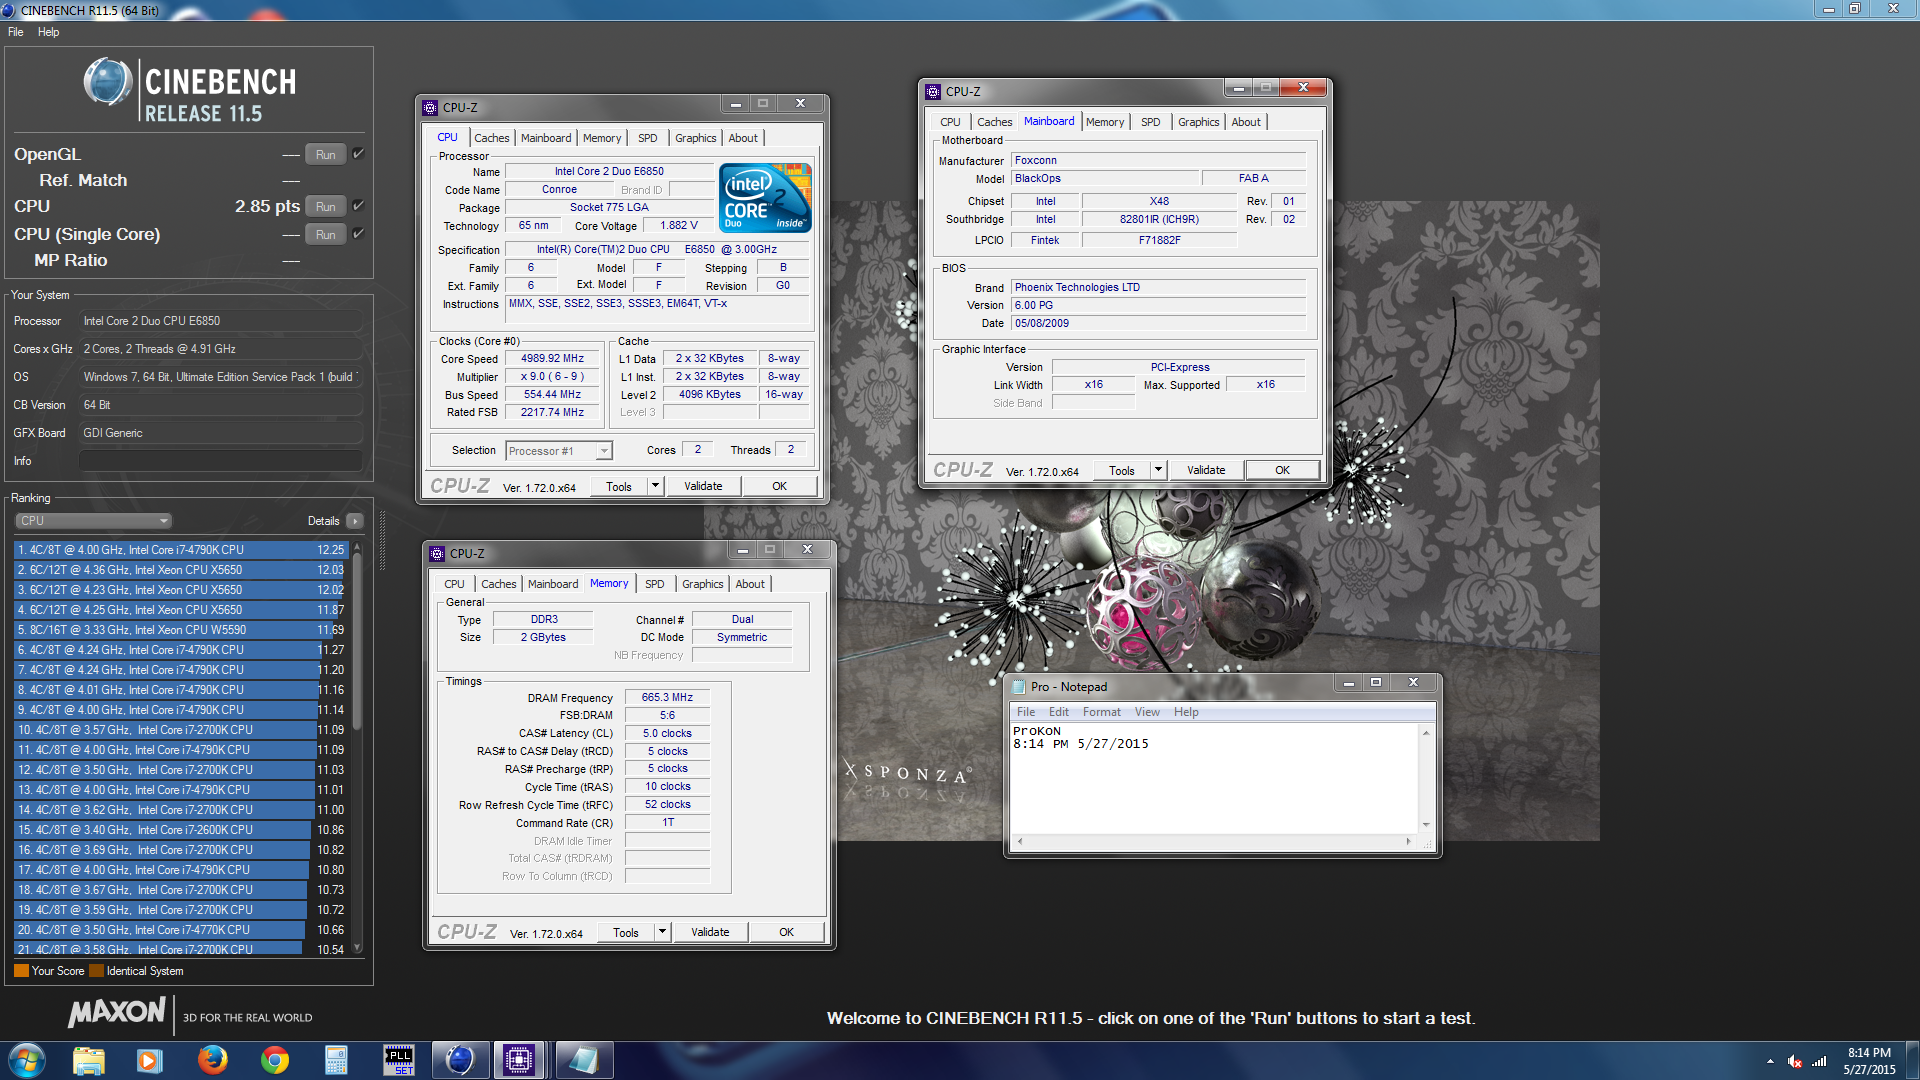Click the ranking list scrollbar

point(357,640)
